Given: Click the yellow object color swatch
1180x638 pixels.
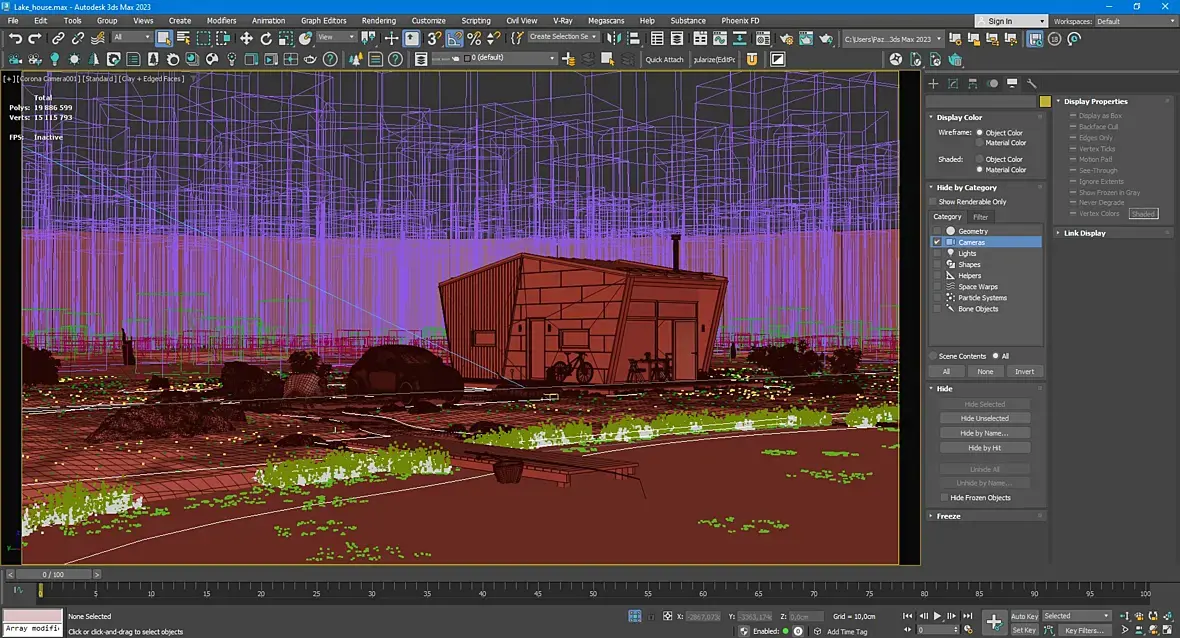Looking at the screenshot, I should (1045, 101).
